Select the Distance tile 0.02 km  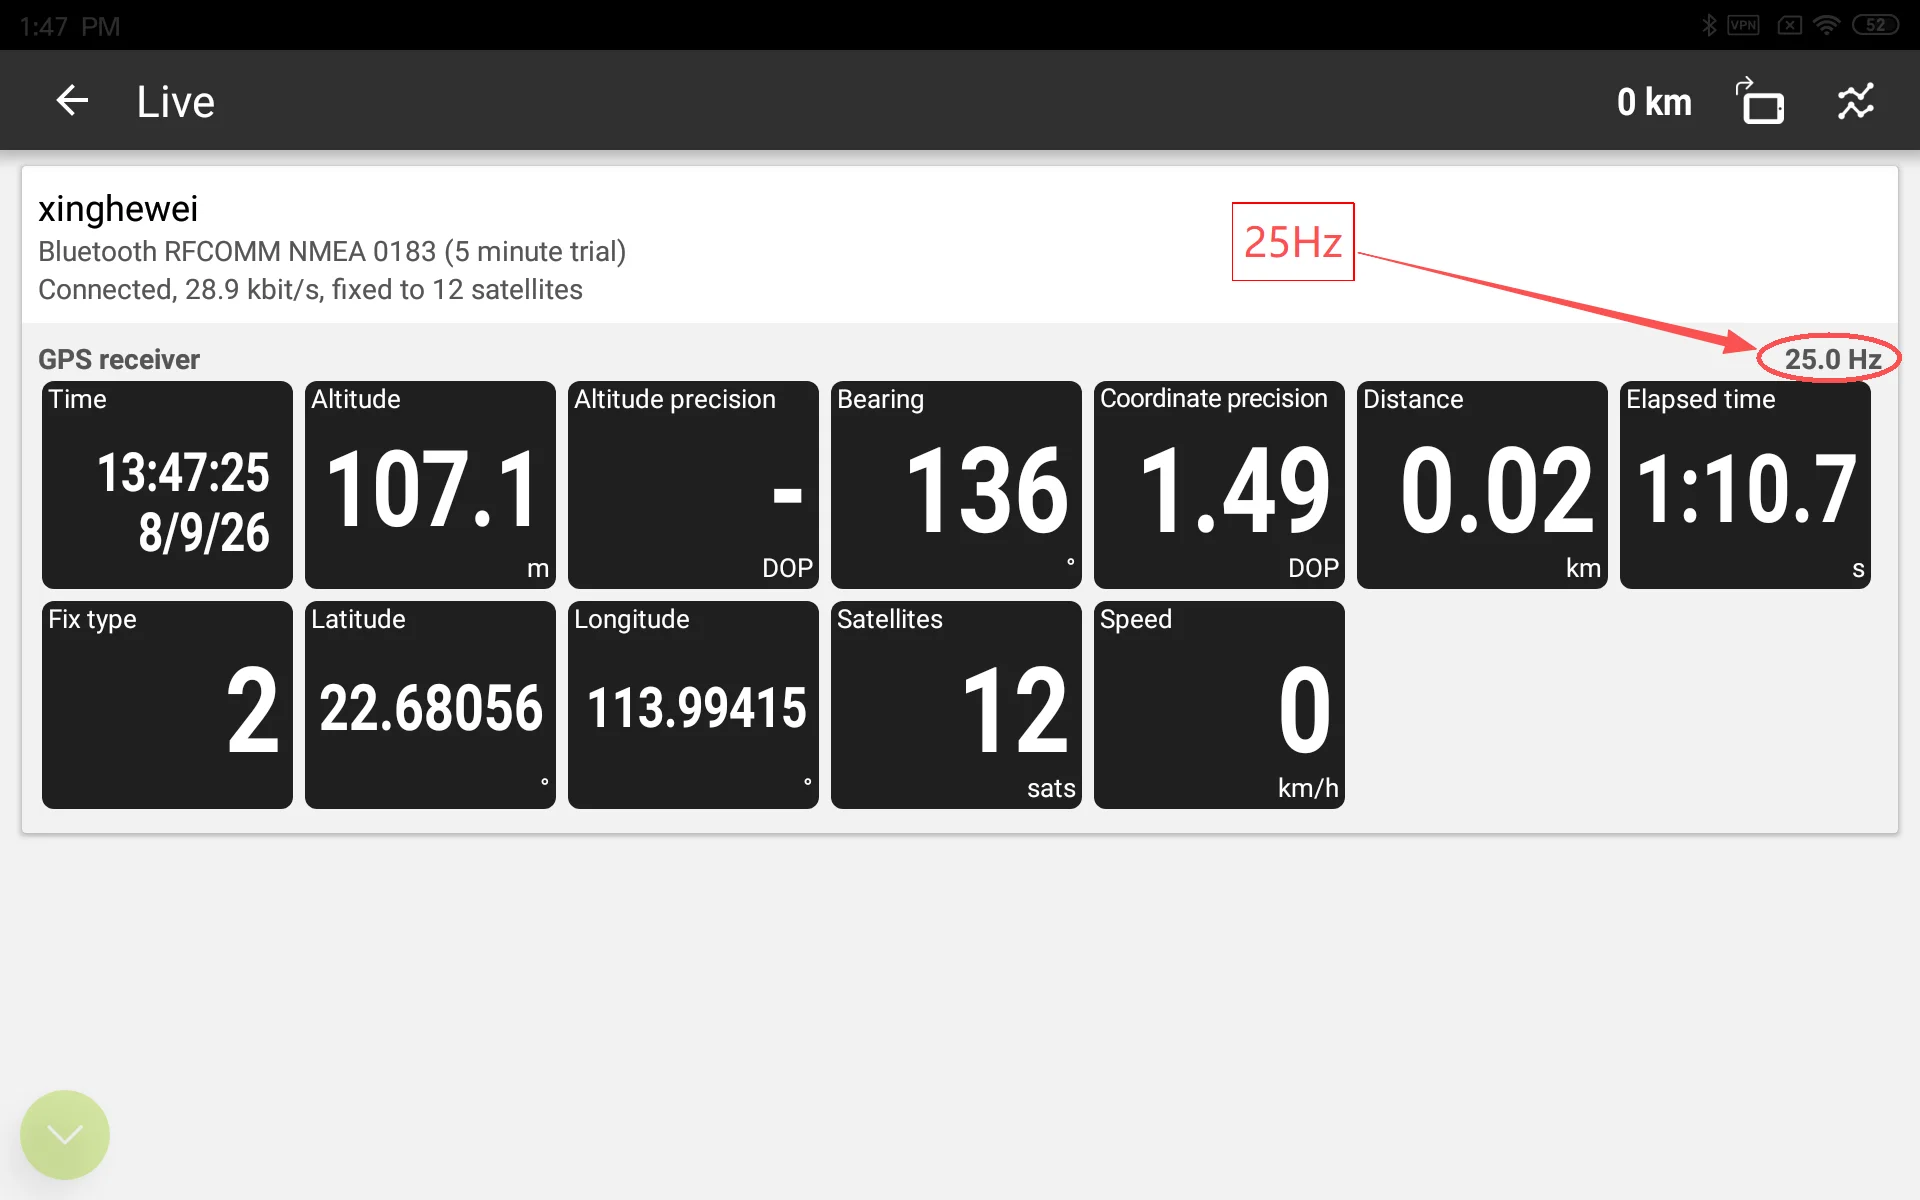pos(1482,485)
